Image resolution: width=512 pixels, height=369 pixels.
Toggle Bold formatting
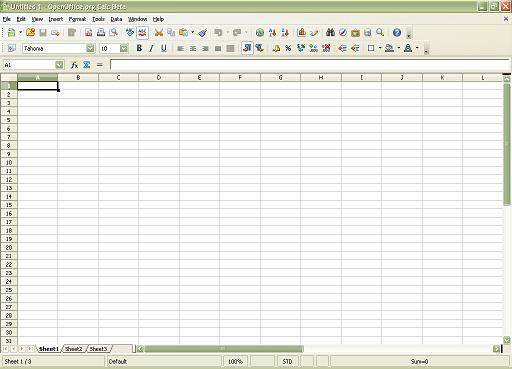tap(139, 48)
